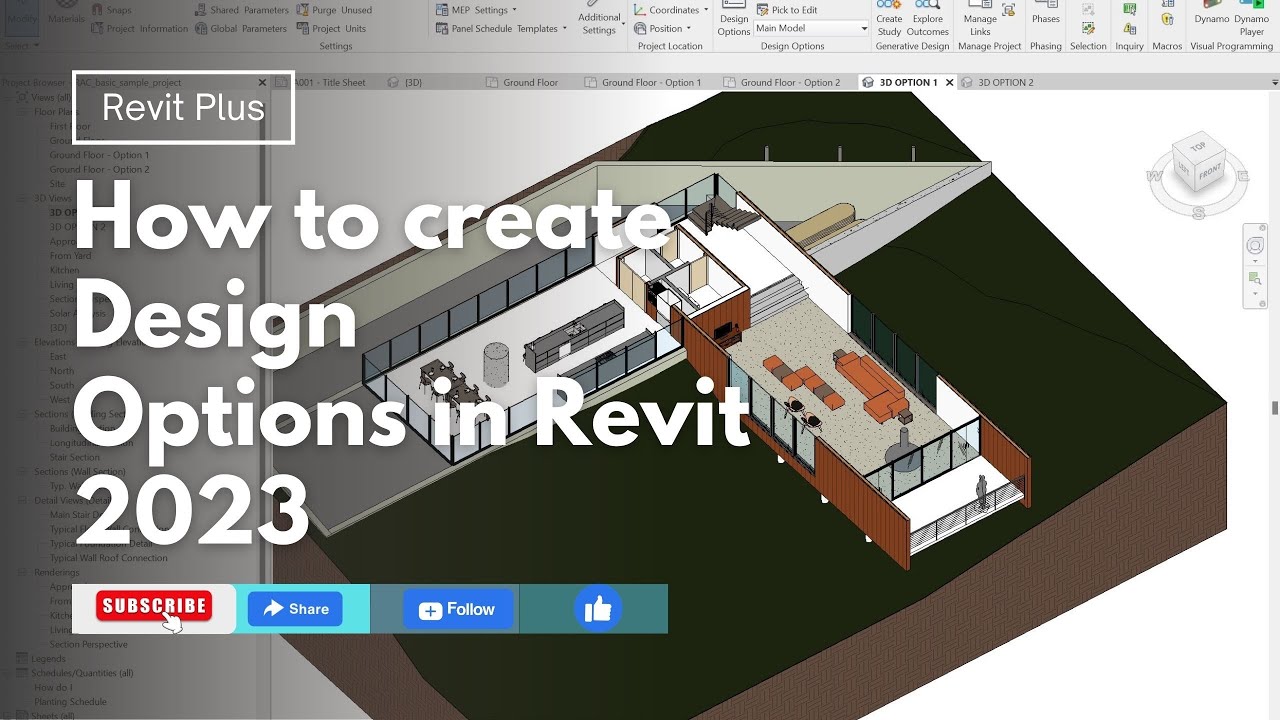The width and height of the screenshot is (1280, 720).
Task: Select Ground Floor - Option 2 in Project Browser
Action: 99,169
